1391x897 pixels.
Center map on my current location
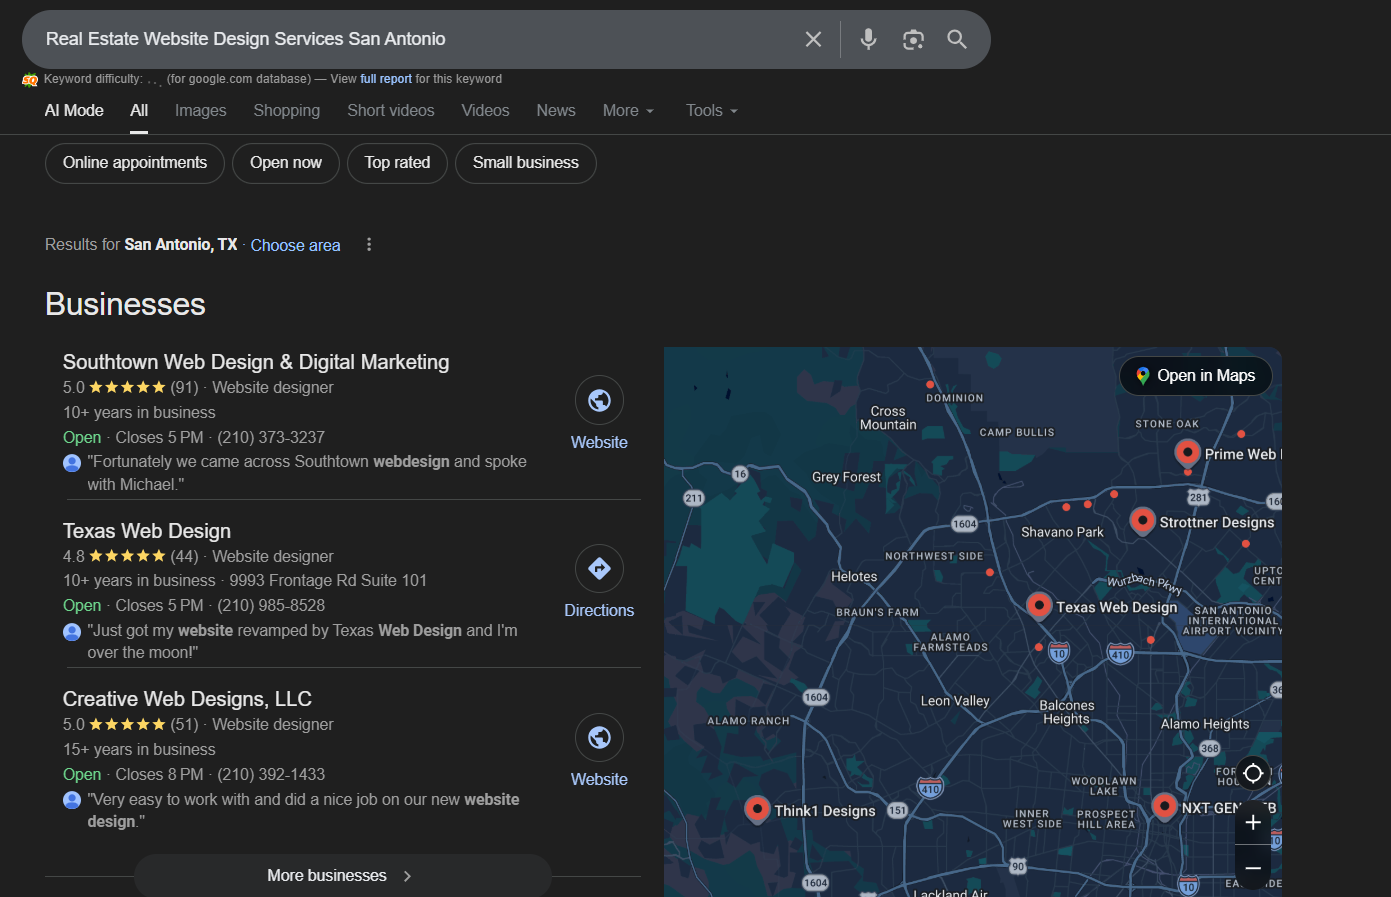(1253, 773)
